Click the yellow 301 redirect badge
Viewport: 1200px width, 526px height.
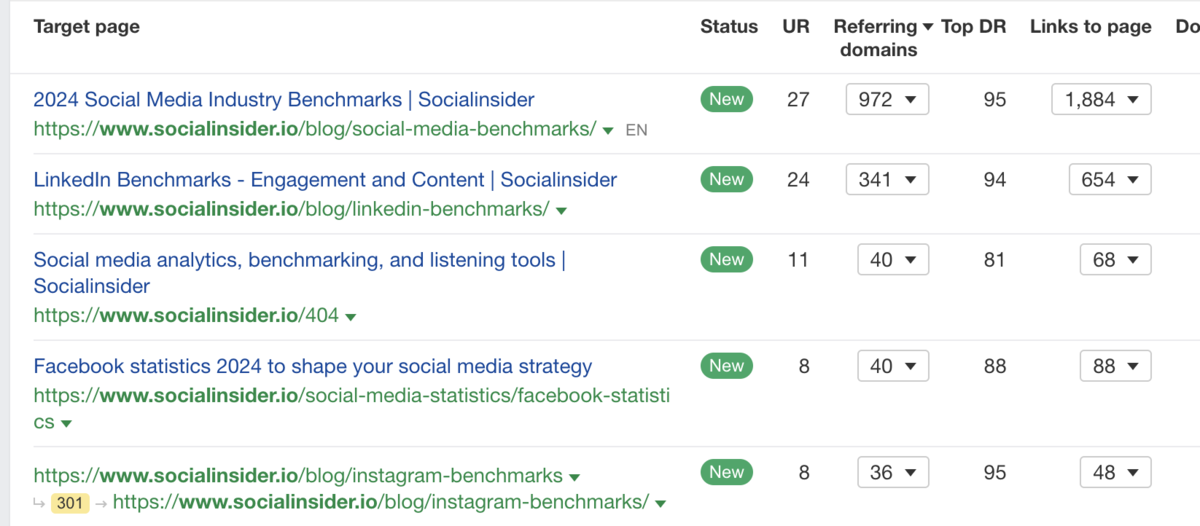point(70,503)
